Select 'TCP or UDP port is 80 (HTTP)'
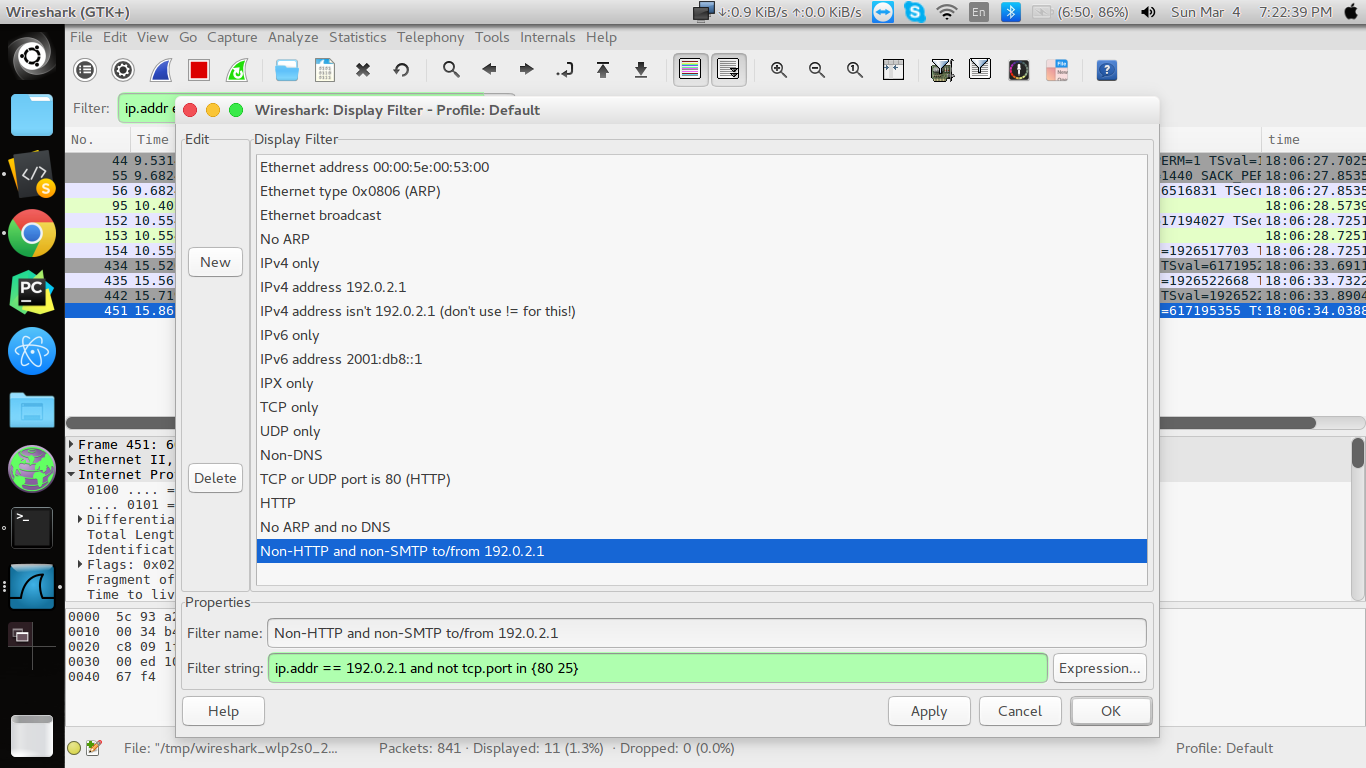Viewport: 1366px width, 768px height. pyautogui.click(x=702, y=479)
